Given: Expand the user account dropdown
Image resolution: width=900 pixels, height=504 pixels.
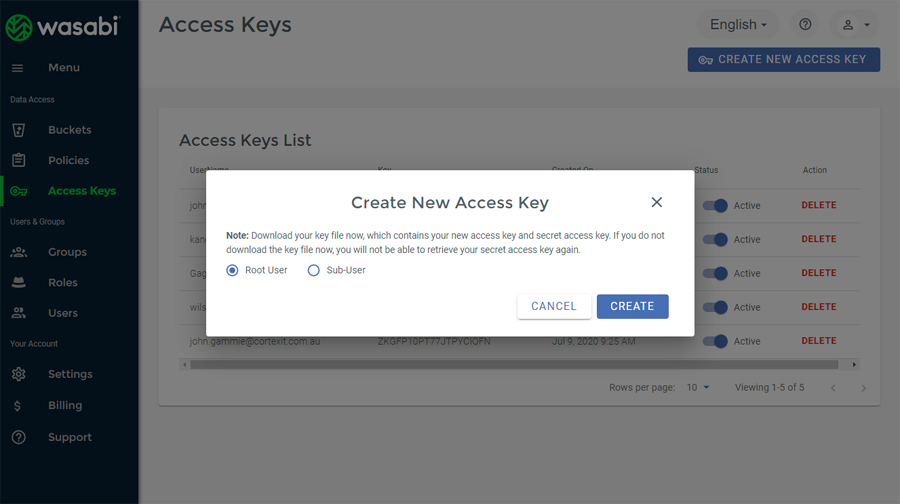Looking at the screenshot, I should [x=856, y=25].
